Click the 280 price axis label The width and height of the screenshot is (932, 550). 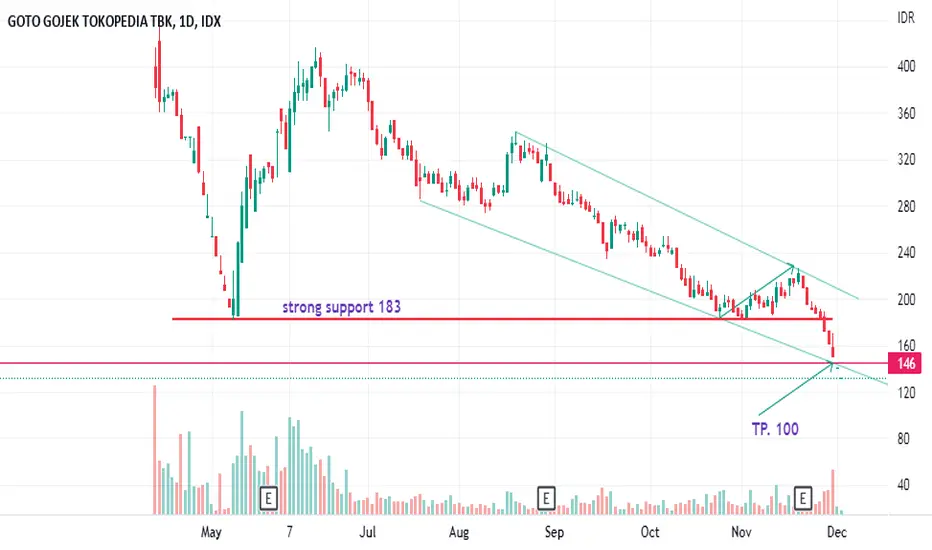pos(906,206)
